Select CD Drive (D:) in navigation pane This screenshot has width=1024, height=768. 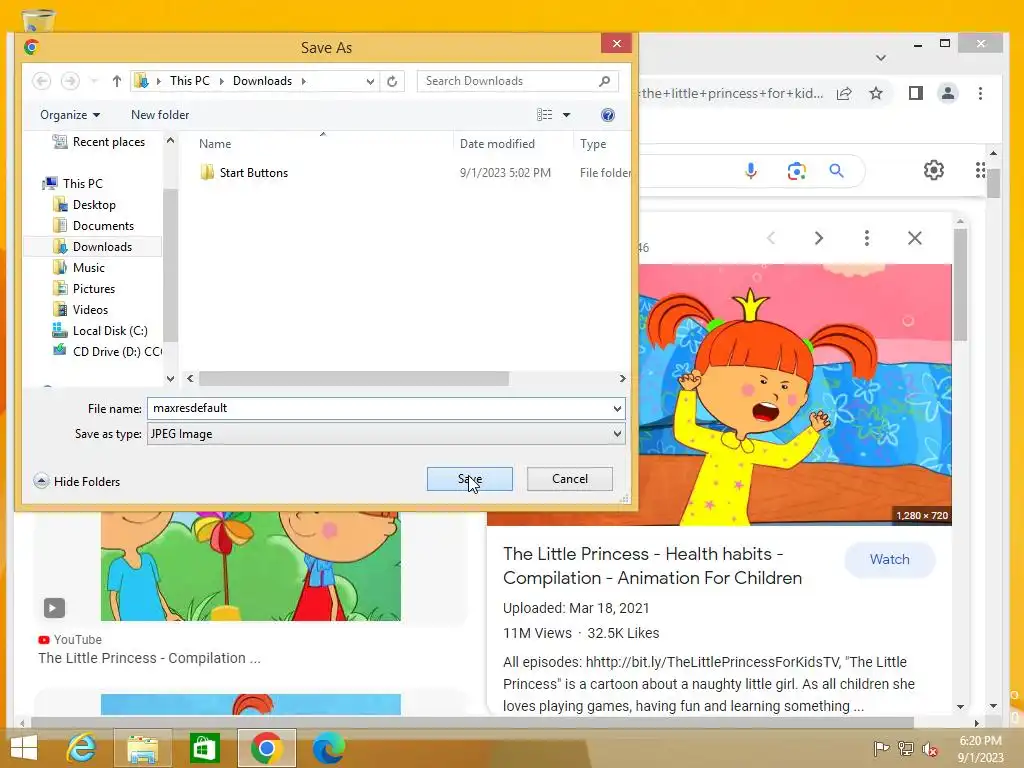[107, 351]
